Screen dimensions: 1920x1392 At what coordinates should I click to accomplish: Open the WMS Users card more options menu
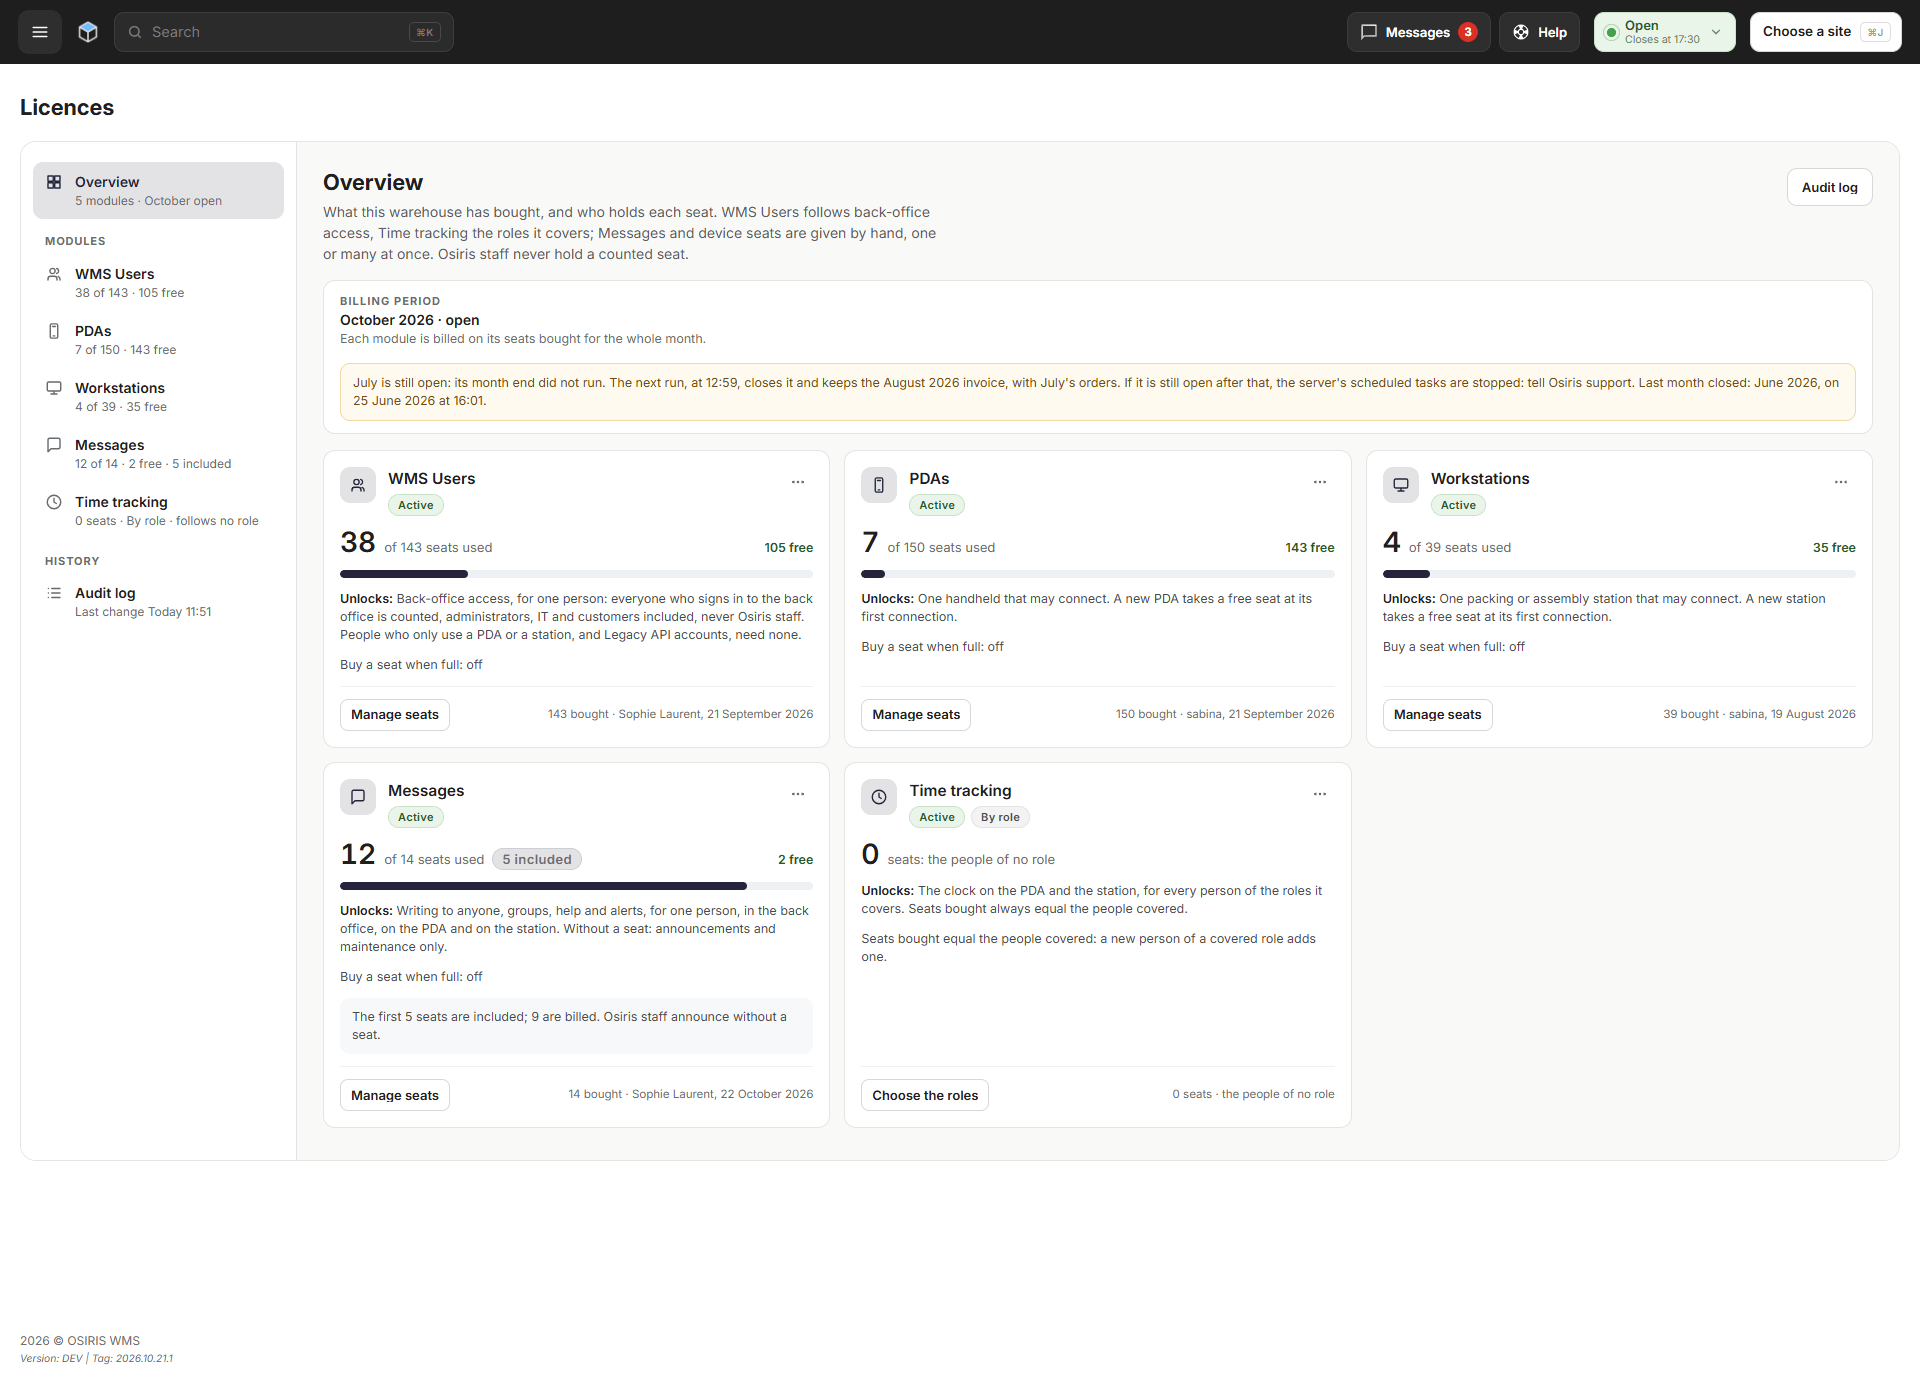pyautogui.click(x=798, y=482)
